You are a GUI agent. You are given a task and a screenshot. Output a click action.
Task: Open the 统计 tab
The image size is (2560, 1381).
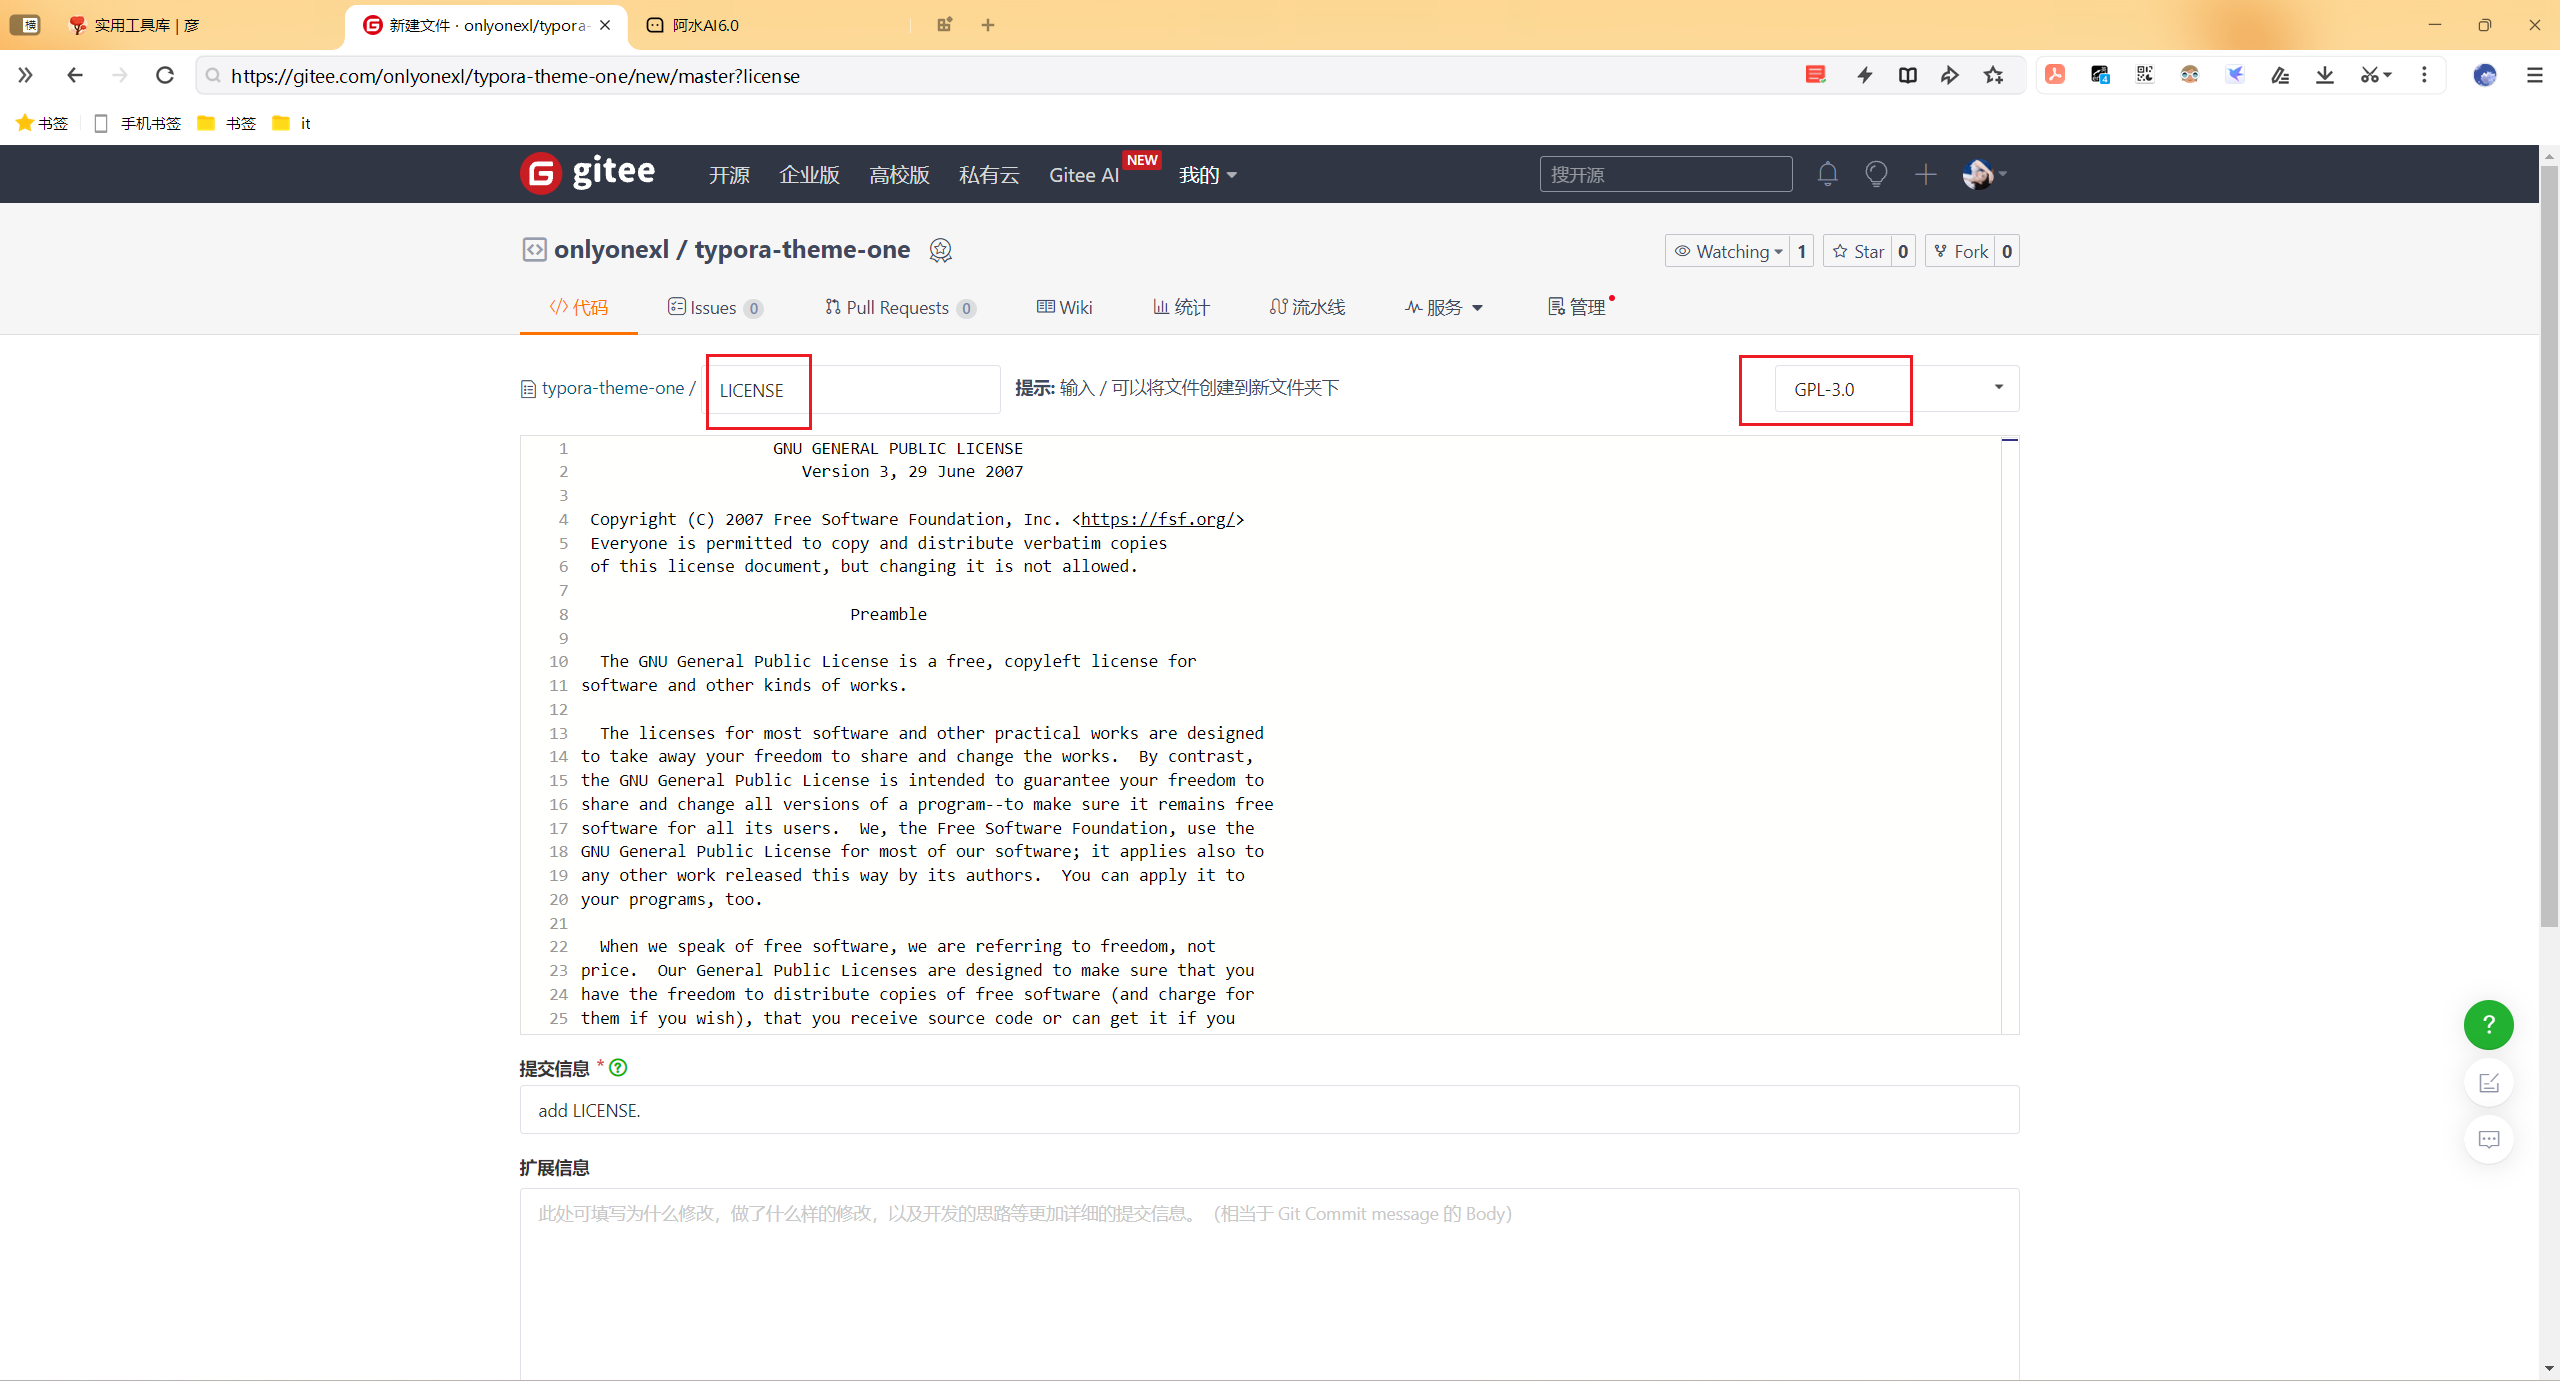pyautogui.click(x=1181, y=307)
